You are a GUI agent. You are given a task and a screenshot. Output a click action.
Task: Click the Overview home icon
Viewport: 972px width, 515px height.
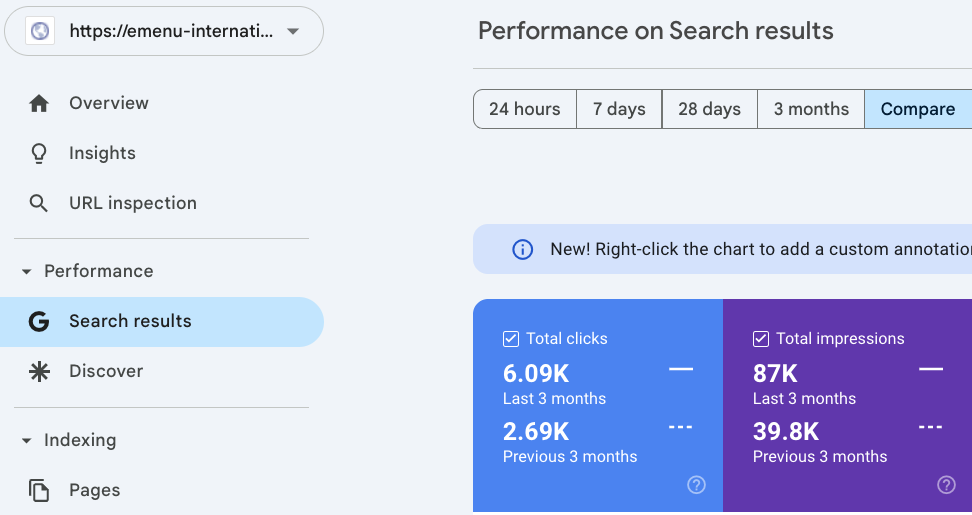point(39,104)
